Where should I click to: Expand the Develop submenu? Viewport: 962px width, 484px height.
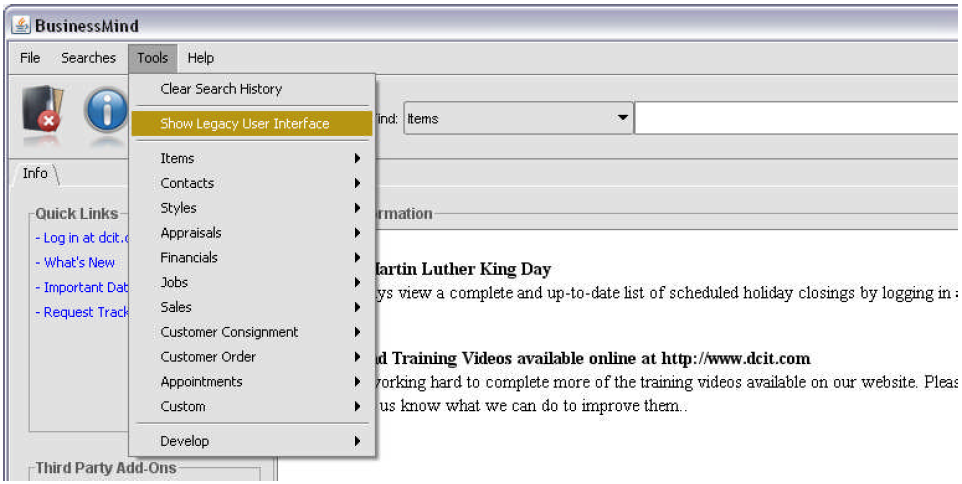tap(252, 441)
